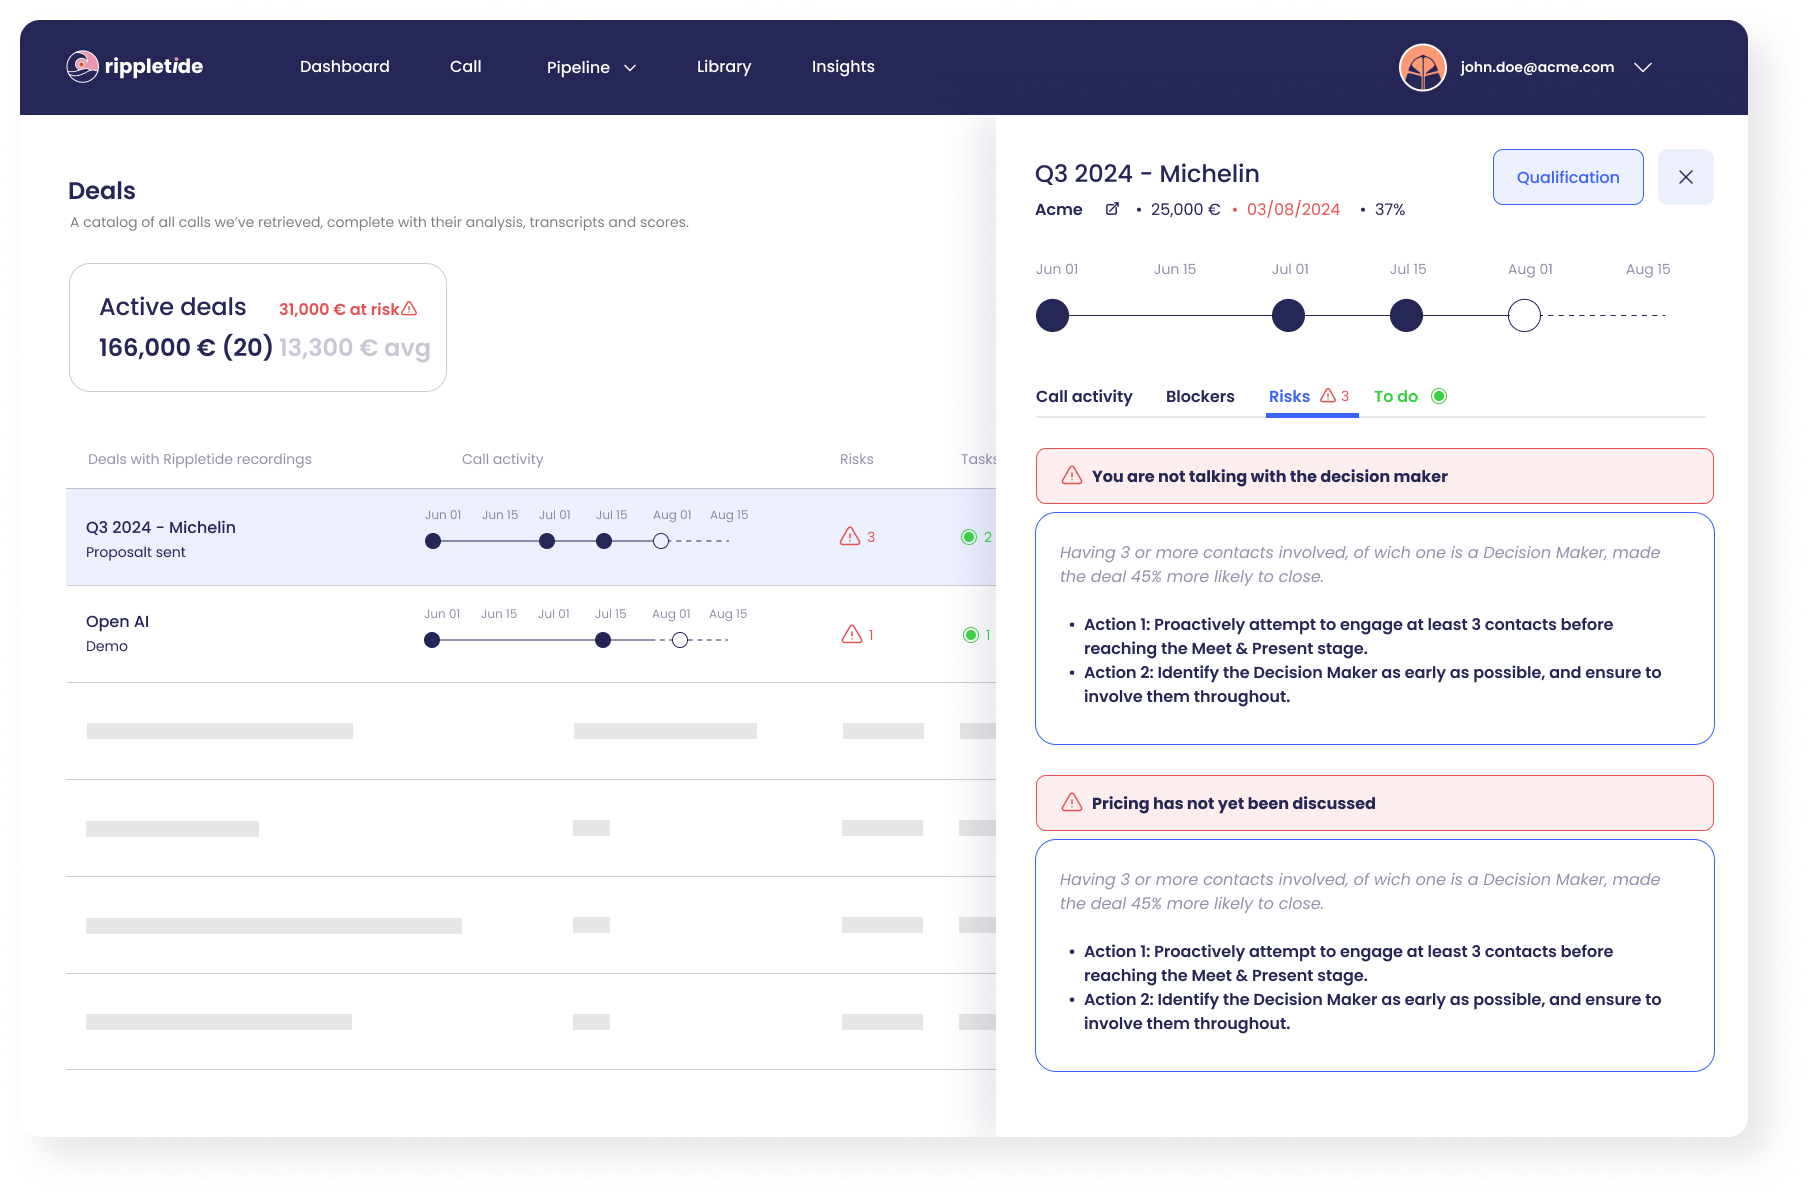This screenshot has width=1808, height=1197.
Task: Click the 25,000 € deal amount
Action: coord(1185,209)
